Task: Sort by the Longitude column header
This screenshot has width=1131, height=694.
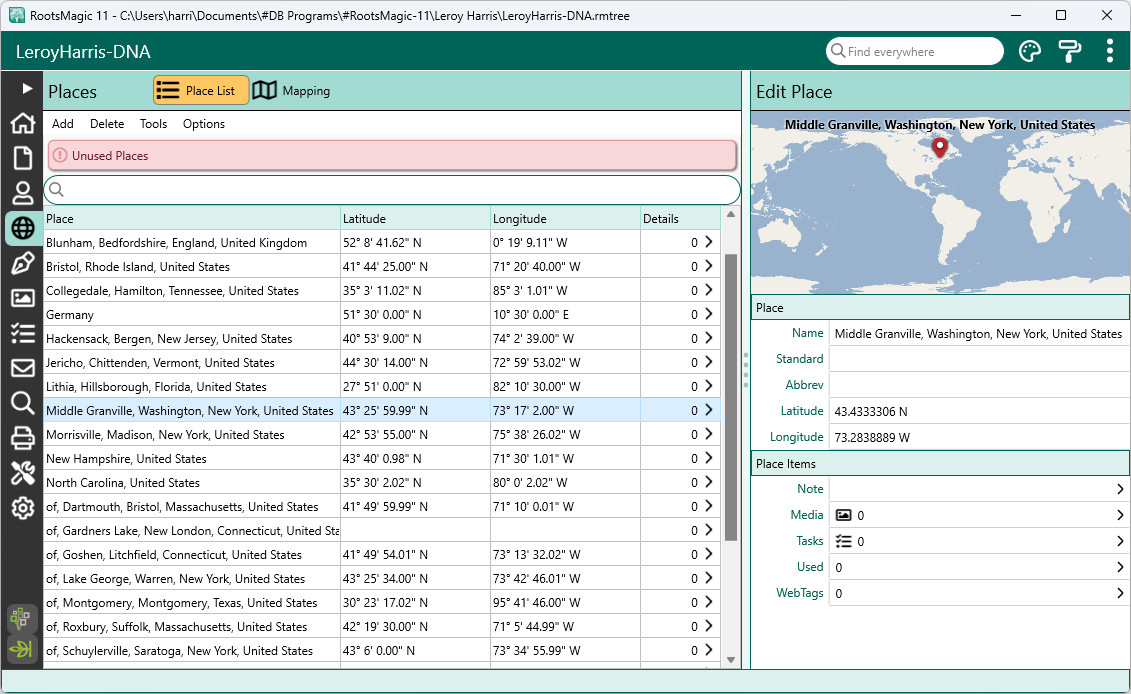Action: (x=565, y=219)
